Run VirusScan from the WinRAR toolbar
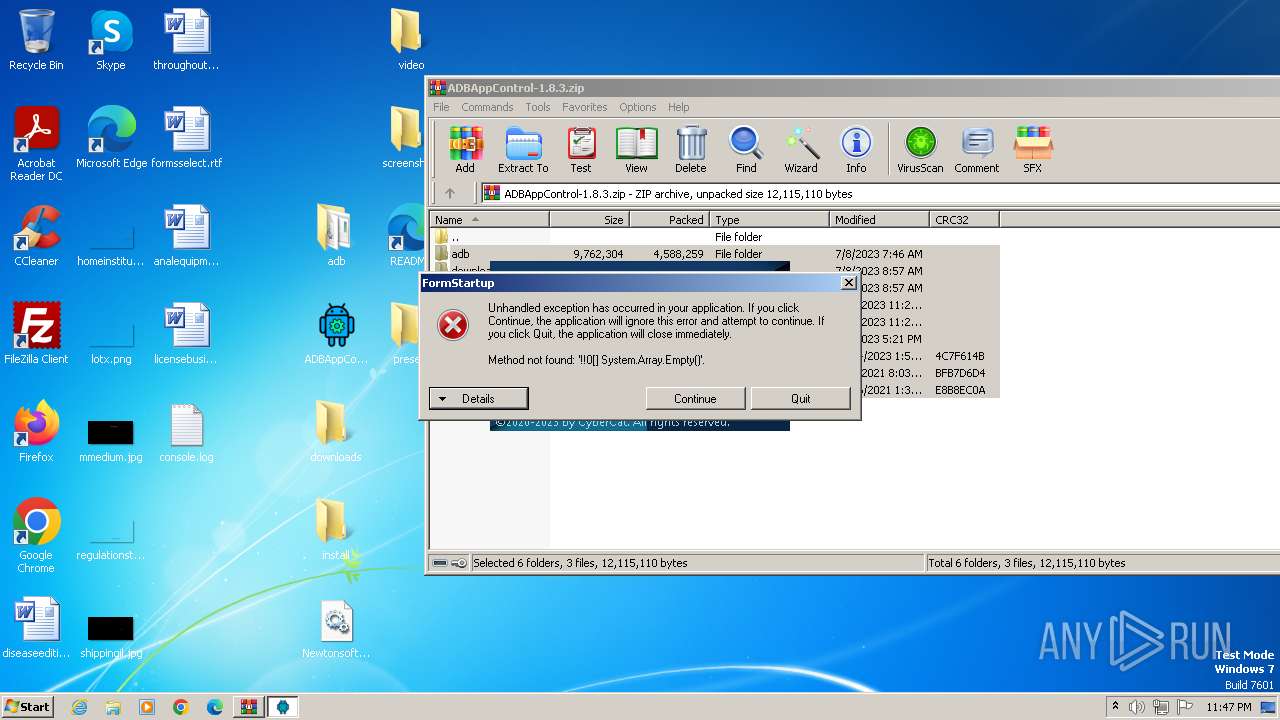Image resolution: width=1280 pixels, height=720 pixels. [920, 150]
